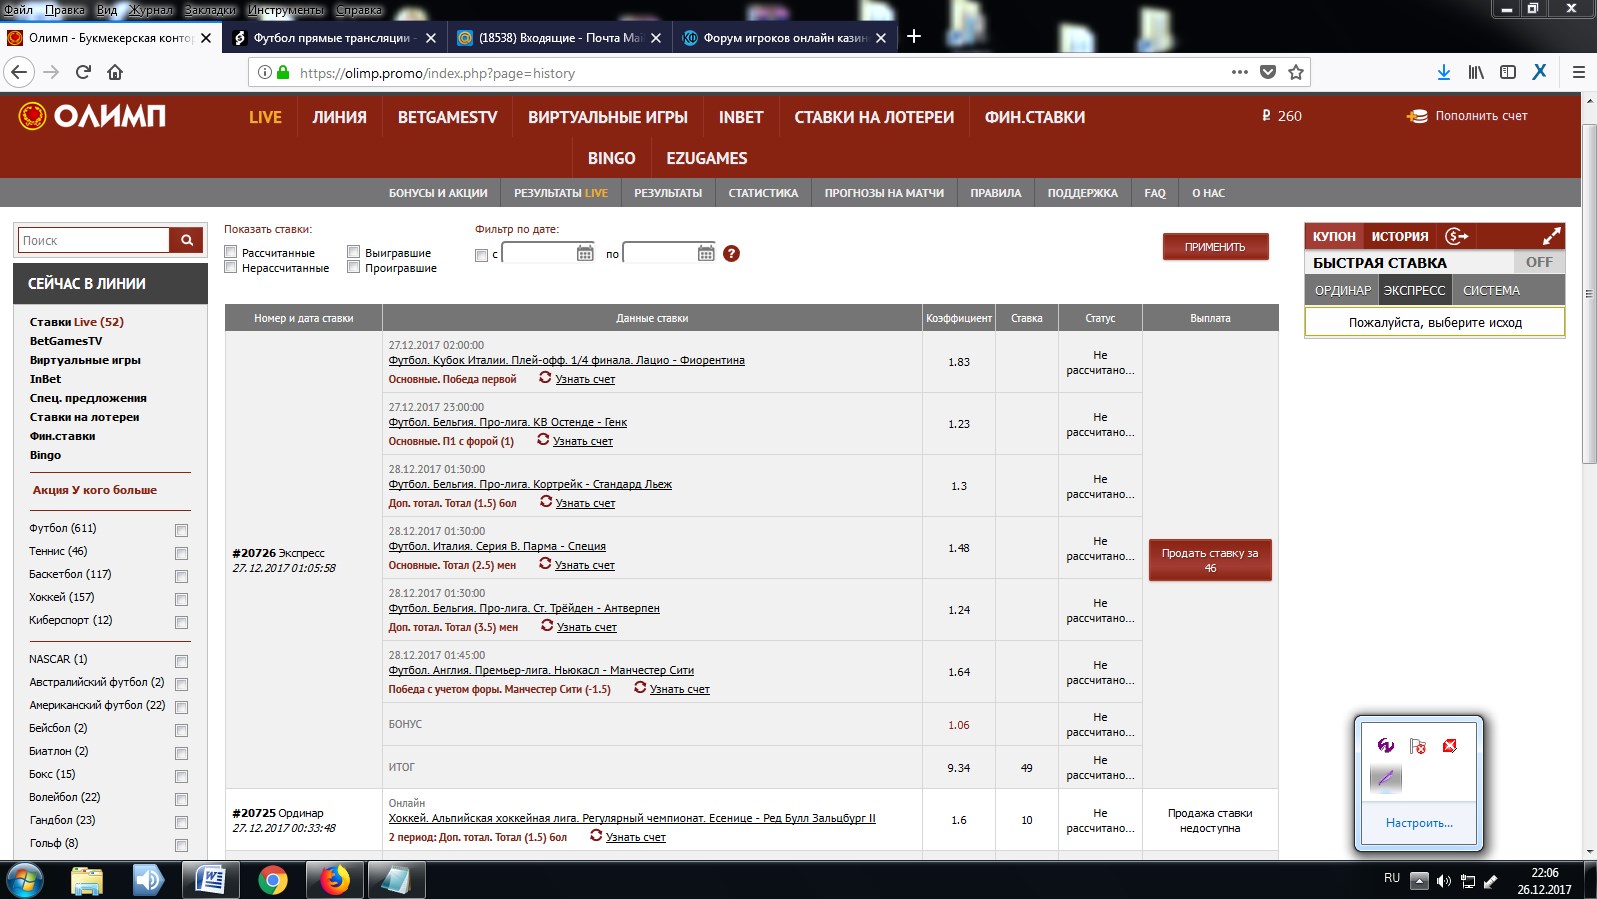
Task: Open the СТАТИСТИКА submenu item
Action: pos(763,193)
